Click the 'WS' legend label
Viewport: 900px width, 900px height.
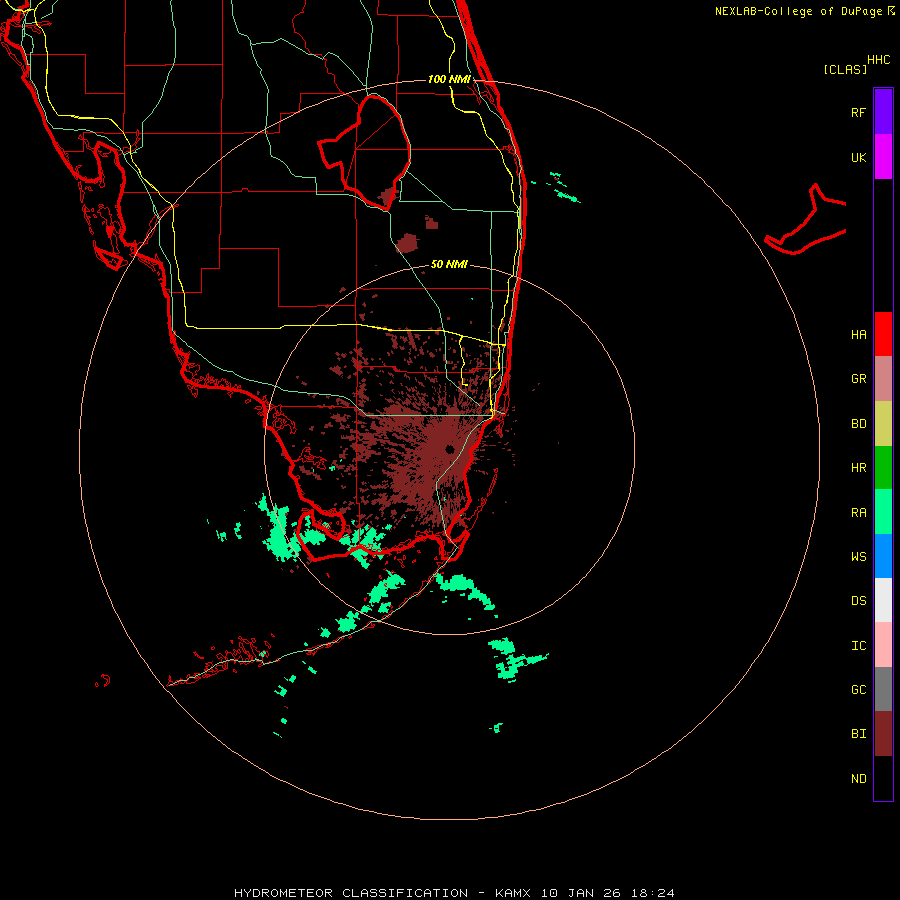858,557
